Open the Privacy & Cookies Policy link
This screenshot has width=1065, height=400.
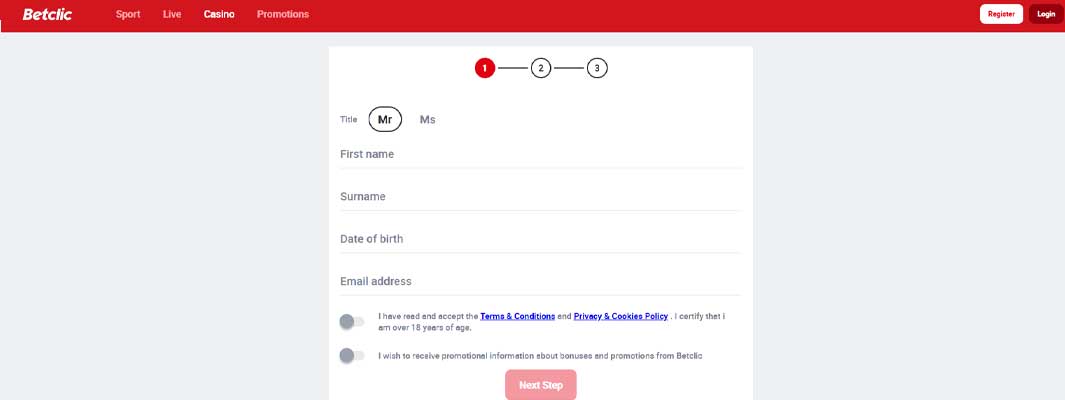[x=621, y=316]
